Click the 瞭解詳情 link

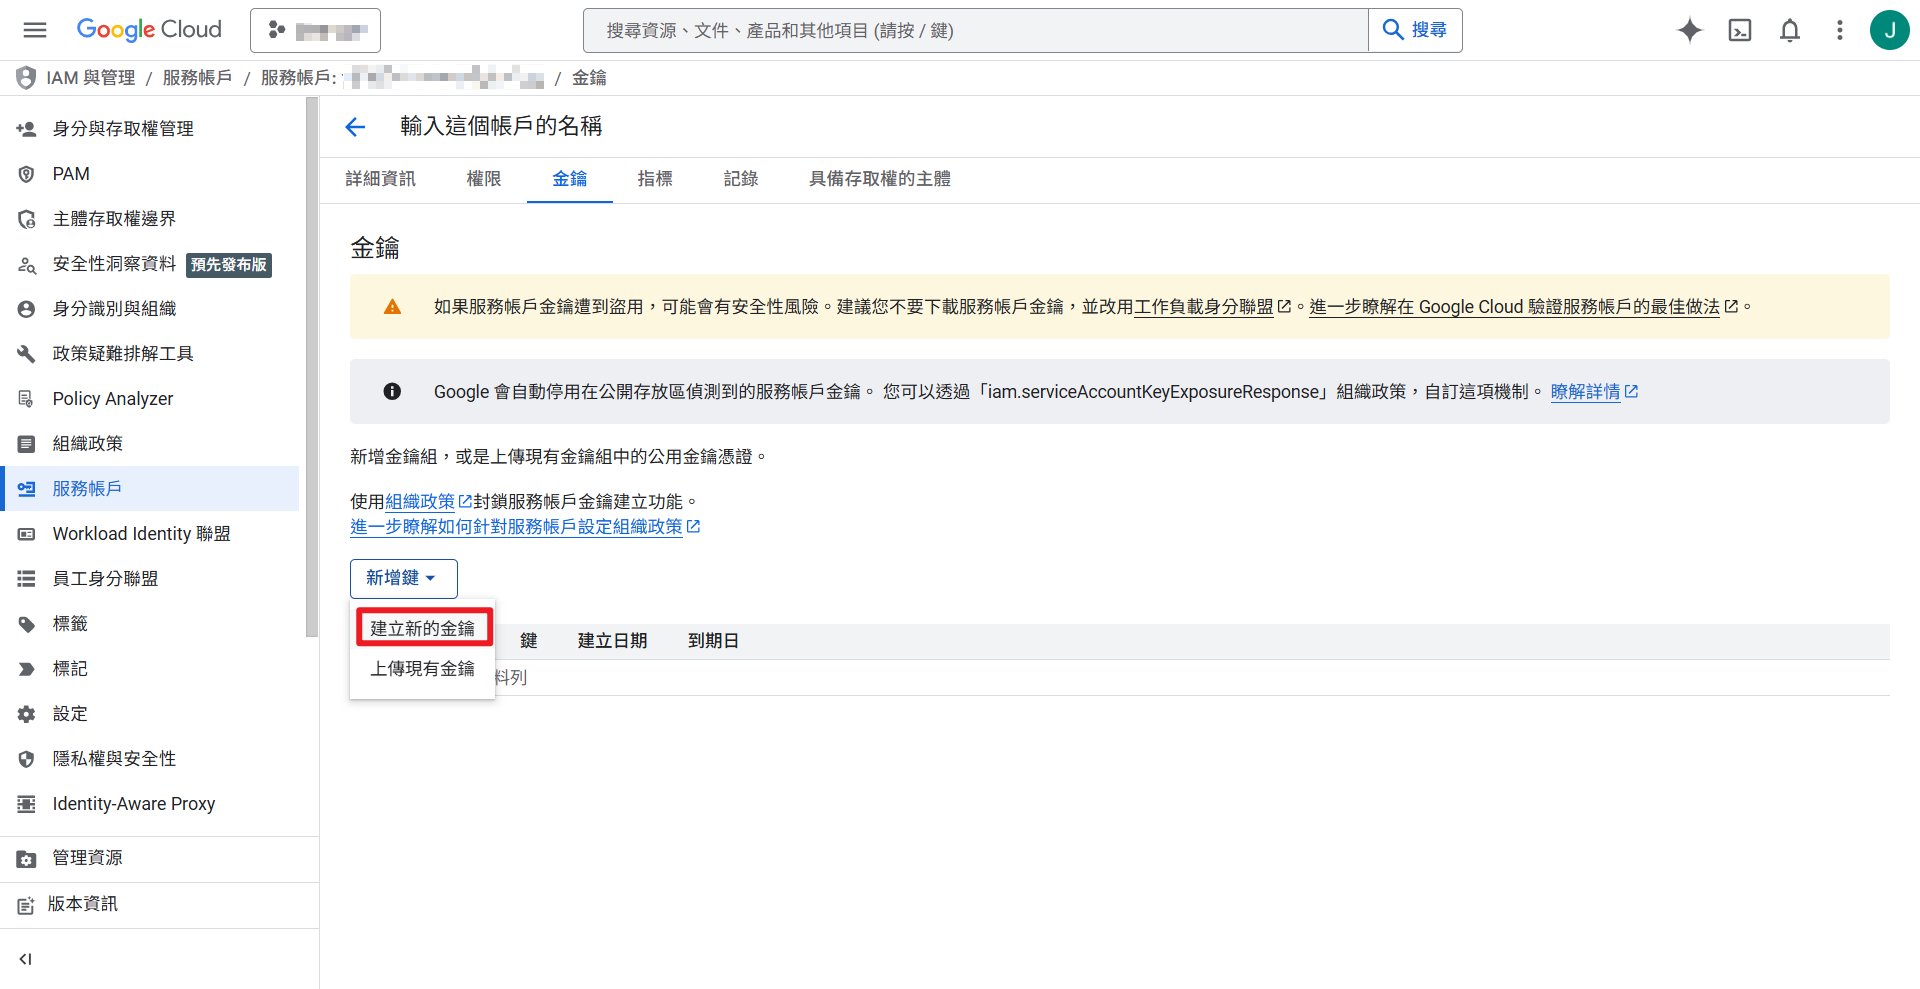coord(1586,391)
